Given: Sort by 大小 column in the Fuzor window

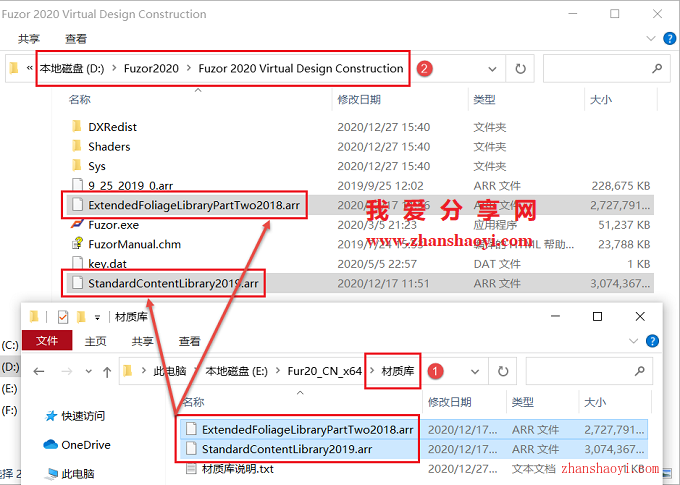Looking at the screenshot, I should click(x=601, y=99).
